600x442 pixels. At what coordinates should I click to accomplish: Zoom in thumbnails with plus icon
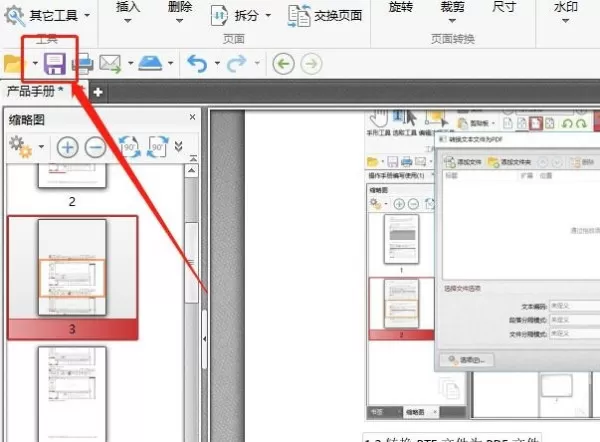click(68, 147)
